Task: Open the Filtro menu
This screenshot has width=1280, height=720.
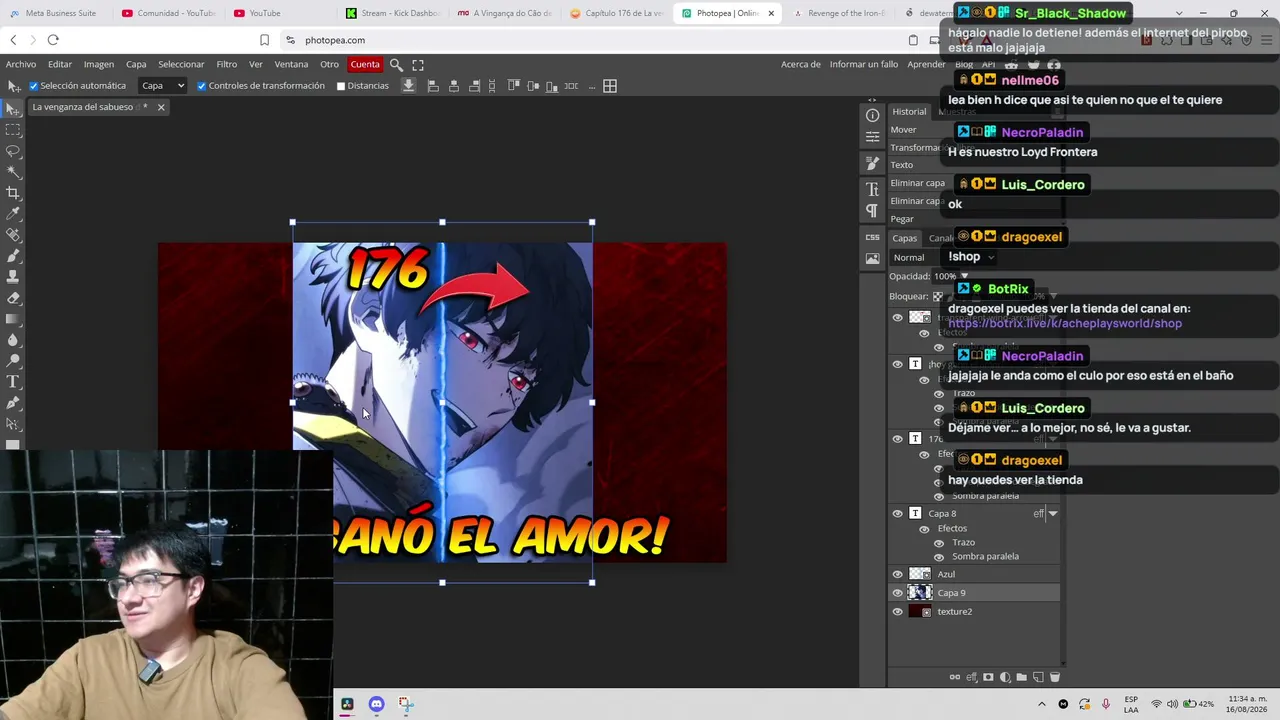Action: pos(227,64)
